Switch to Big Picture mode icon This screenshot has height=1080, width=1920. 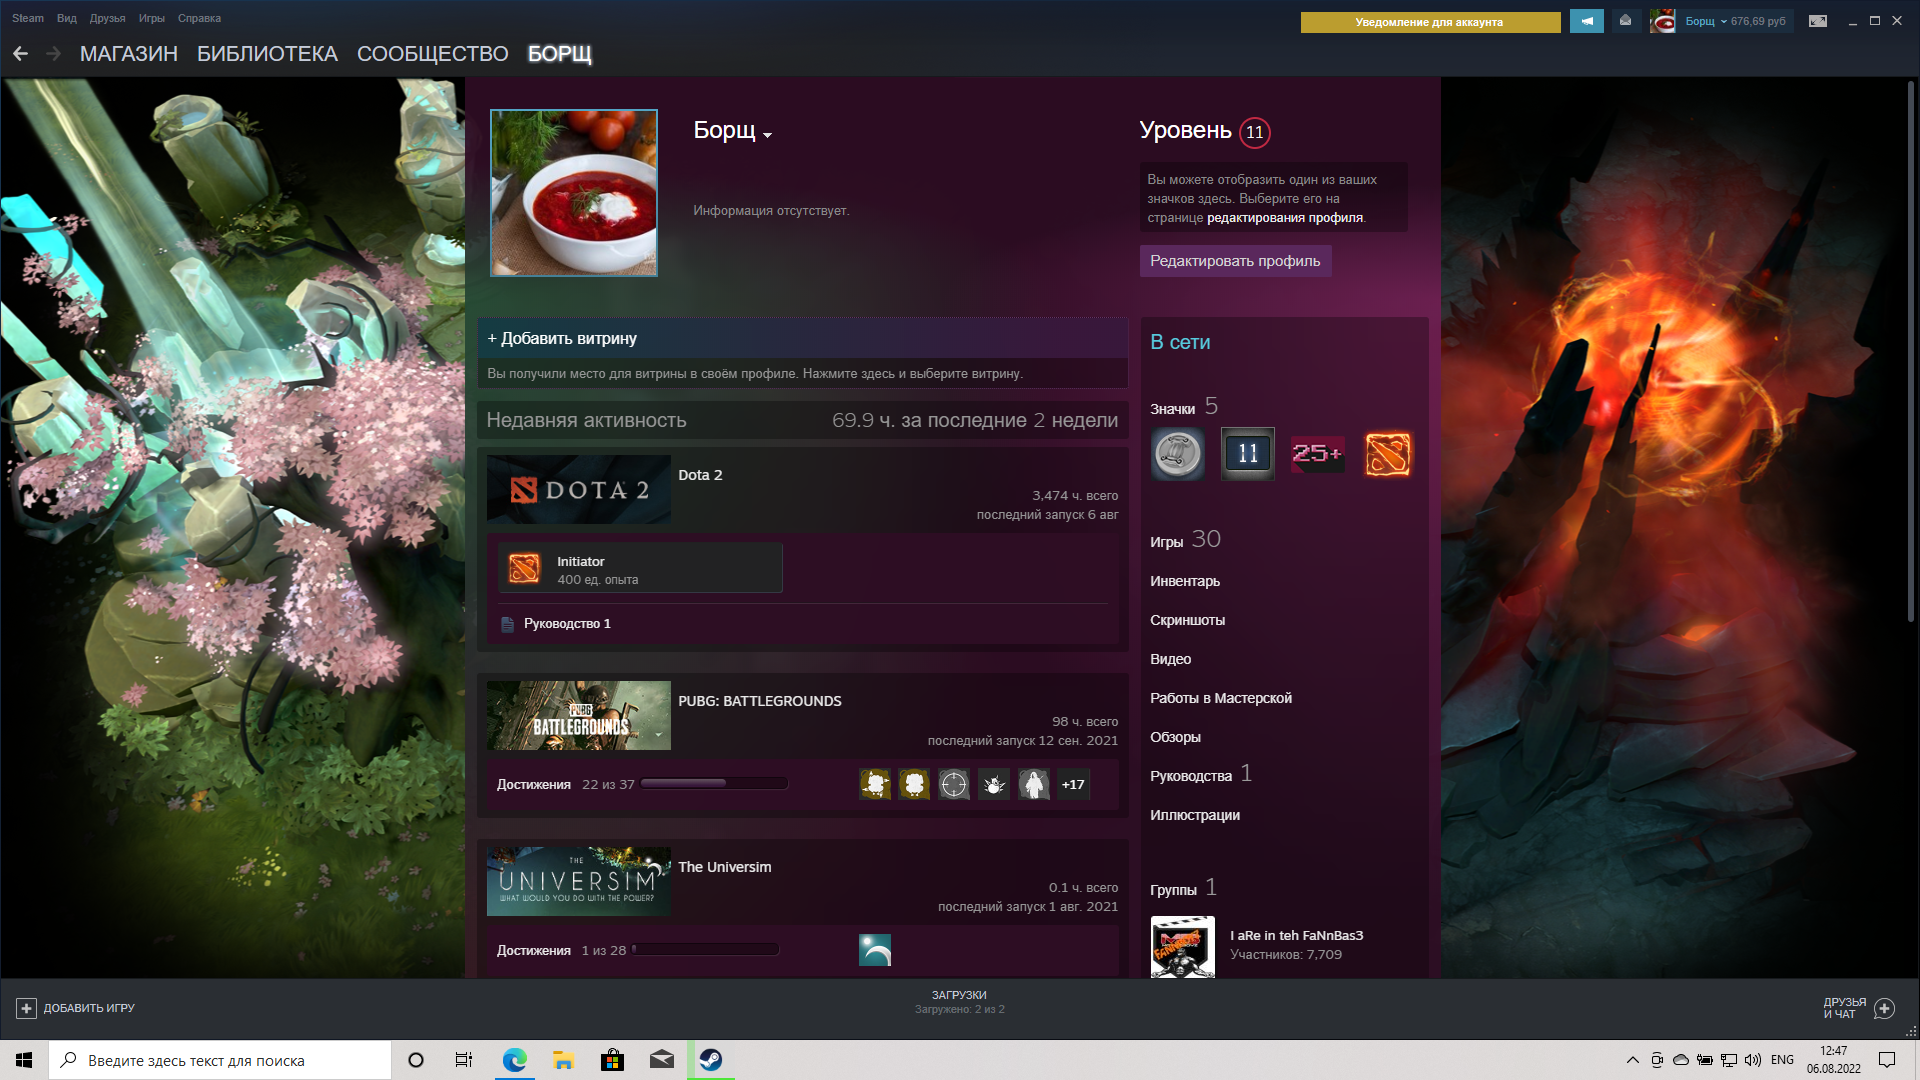click(x=1818, y=21)
